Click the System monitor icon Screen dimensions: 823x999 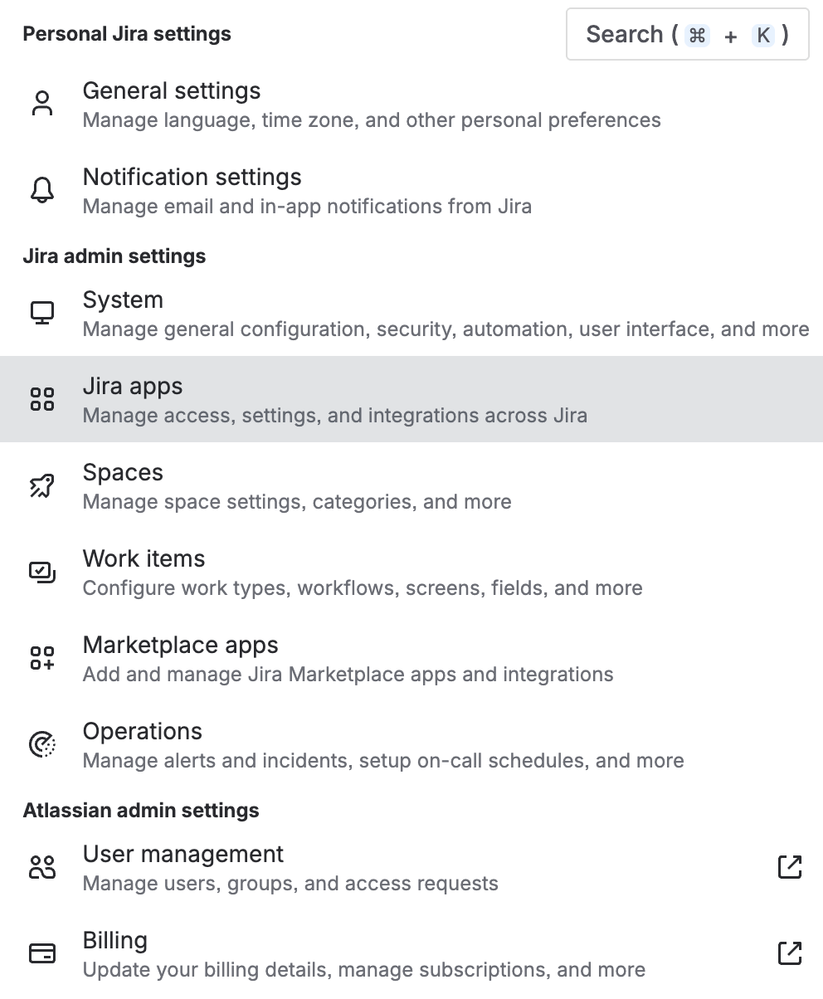(41, 311)
